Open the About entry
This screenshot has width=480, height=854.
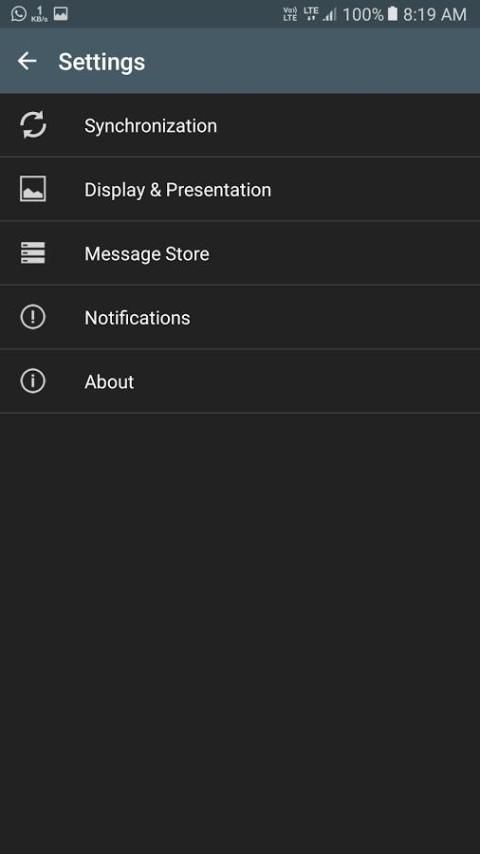[x=240, y=381]
